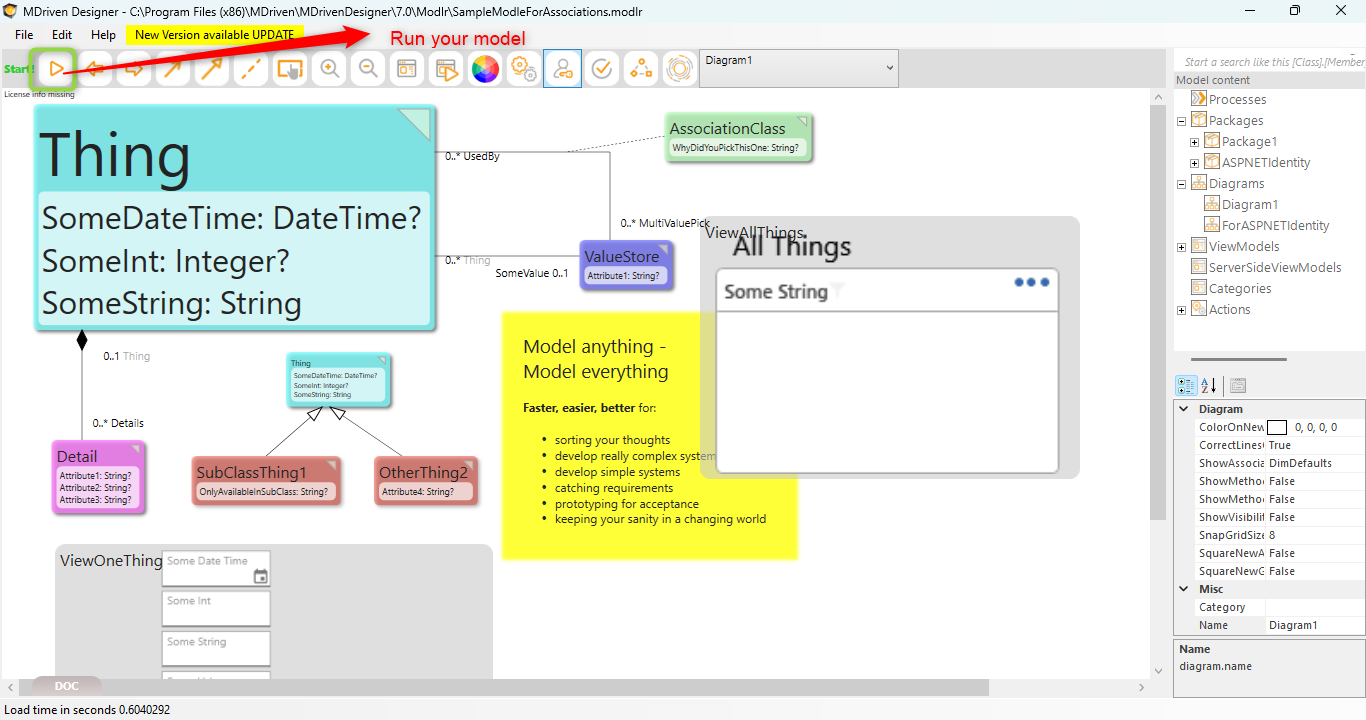Click the checkmark validate model icon
This screenshot has height=720, width=1366.
(602, 69)
